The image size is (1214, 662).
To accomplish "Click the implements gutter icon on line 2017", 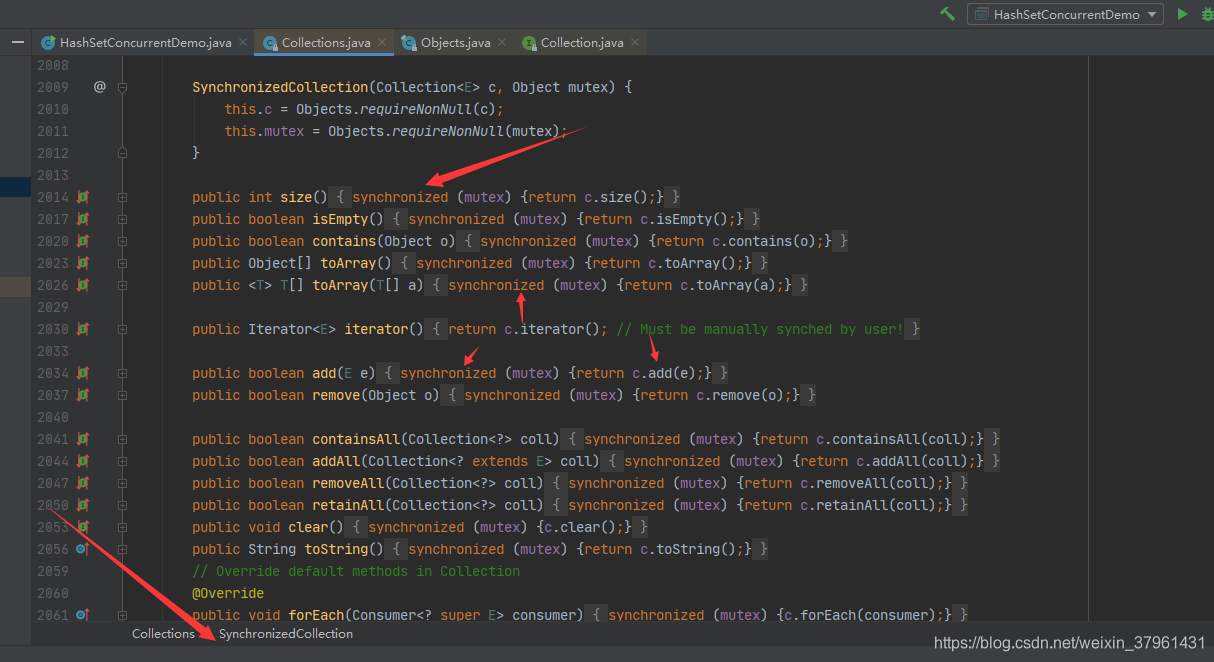I will (82, 219).
